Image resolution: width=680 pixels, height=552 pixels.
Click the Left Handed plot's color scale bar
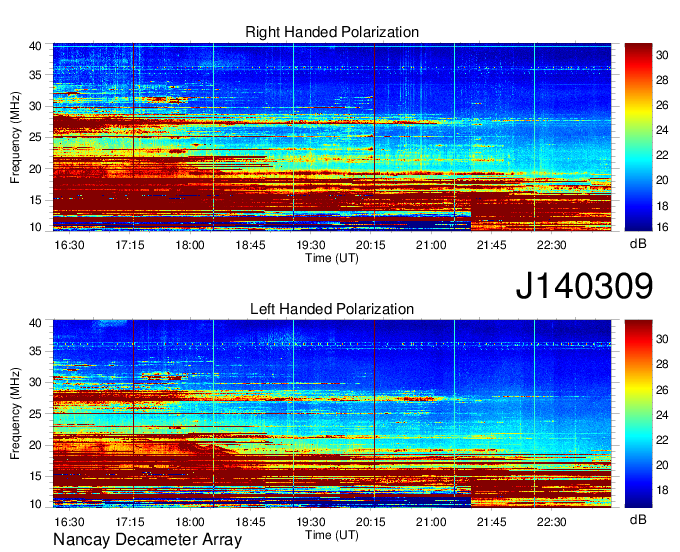pos(638,414)
